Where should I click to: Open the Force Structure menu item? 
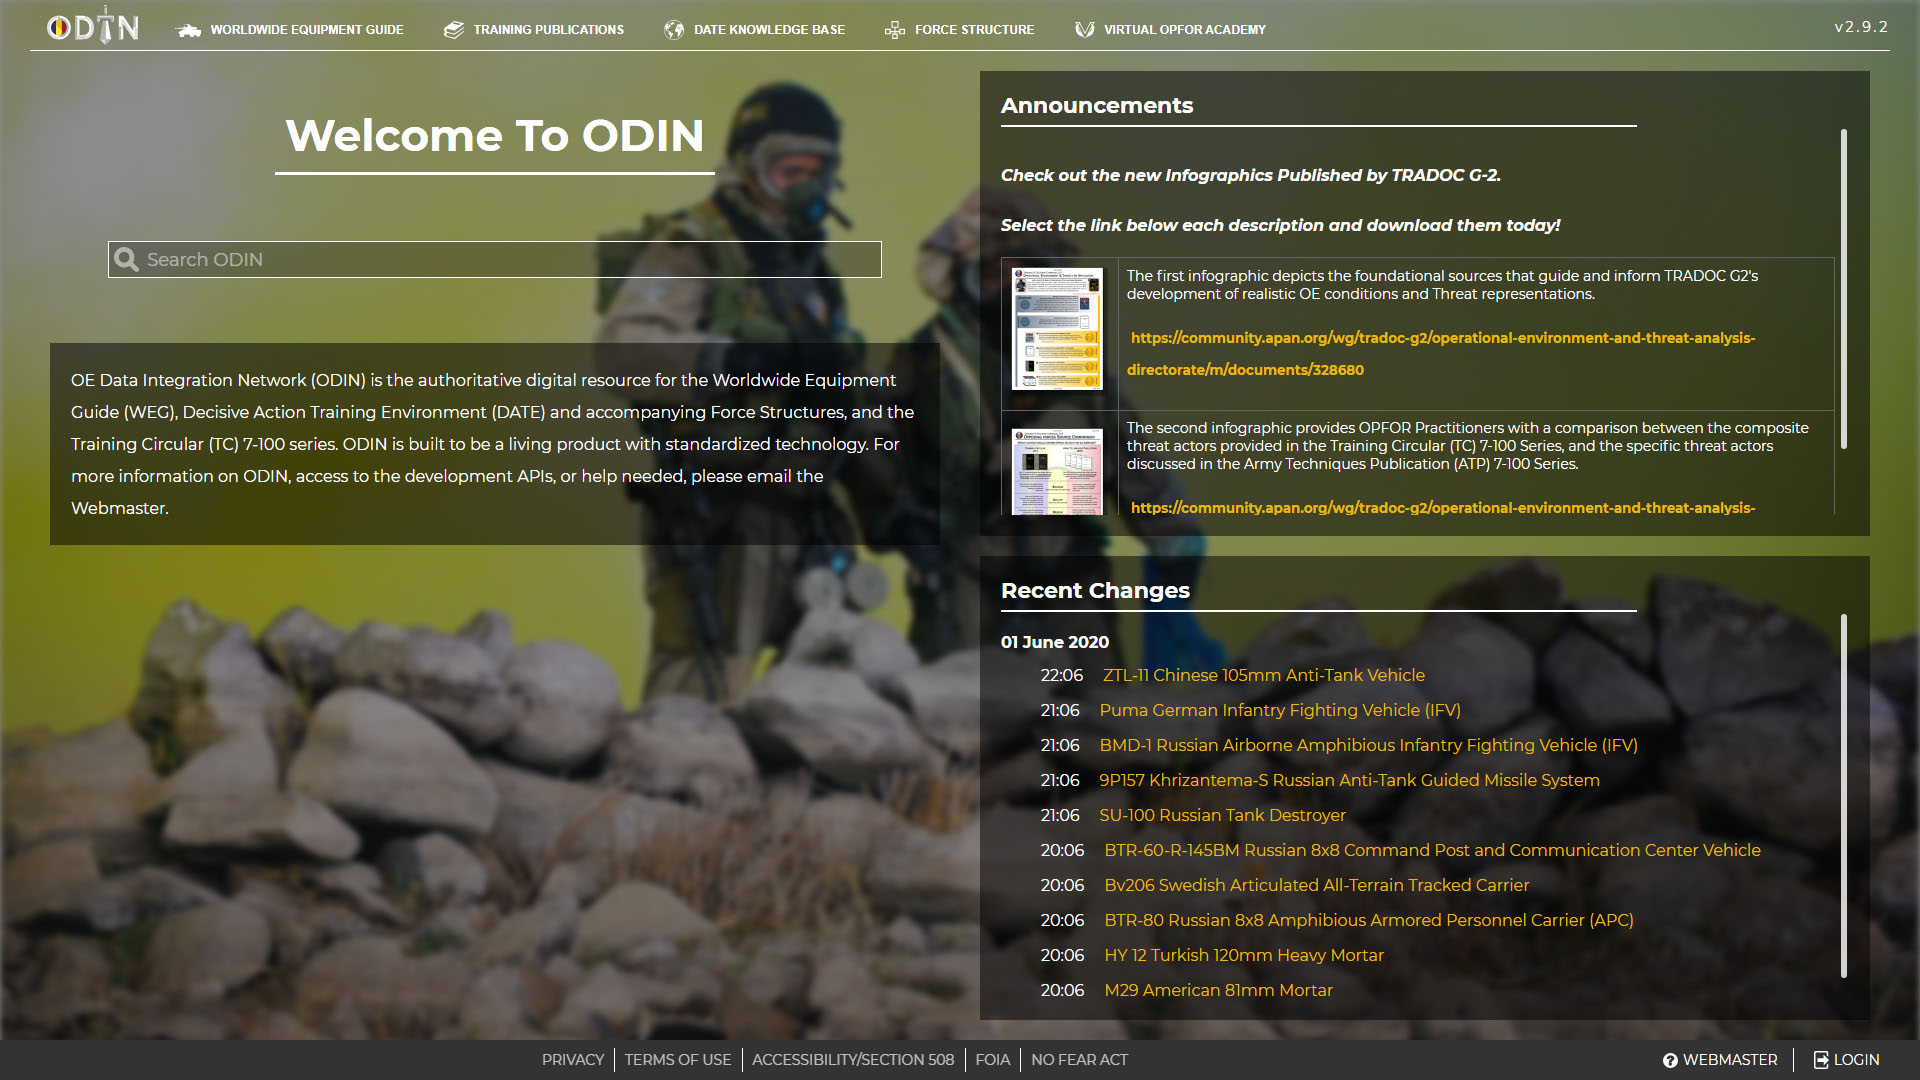click(974, 30)
